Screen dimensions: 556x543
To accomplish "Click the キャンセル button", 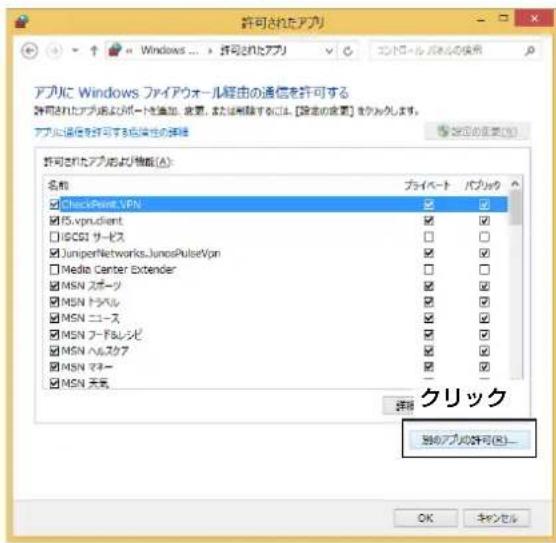I will tap(497, 518).
